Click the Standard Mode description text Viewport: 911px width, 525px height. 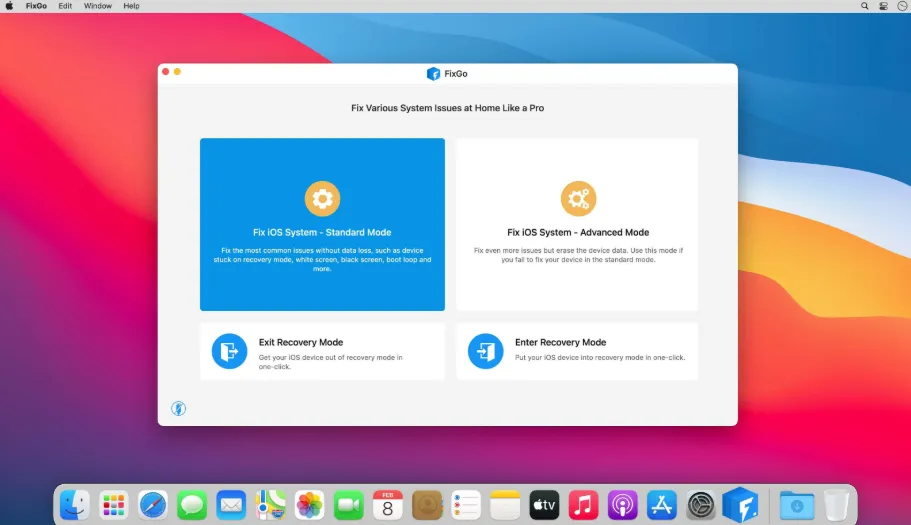[322, 260]
